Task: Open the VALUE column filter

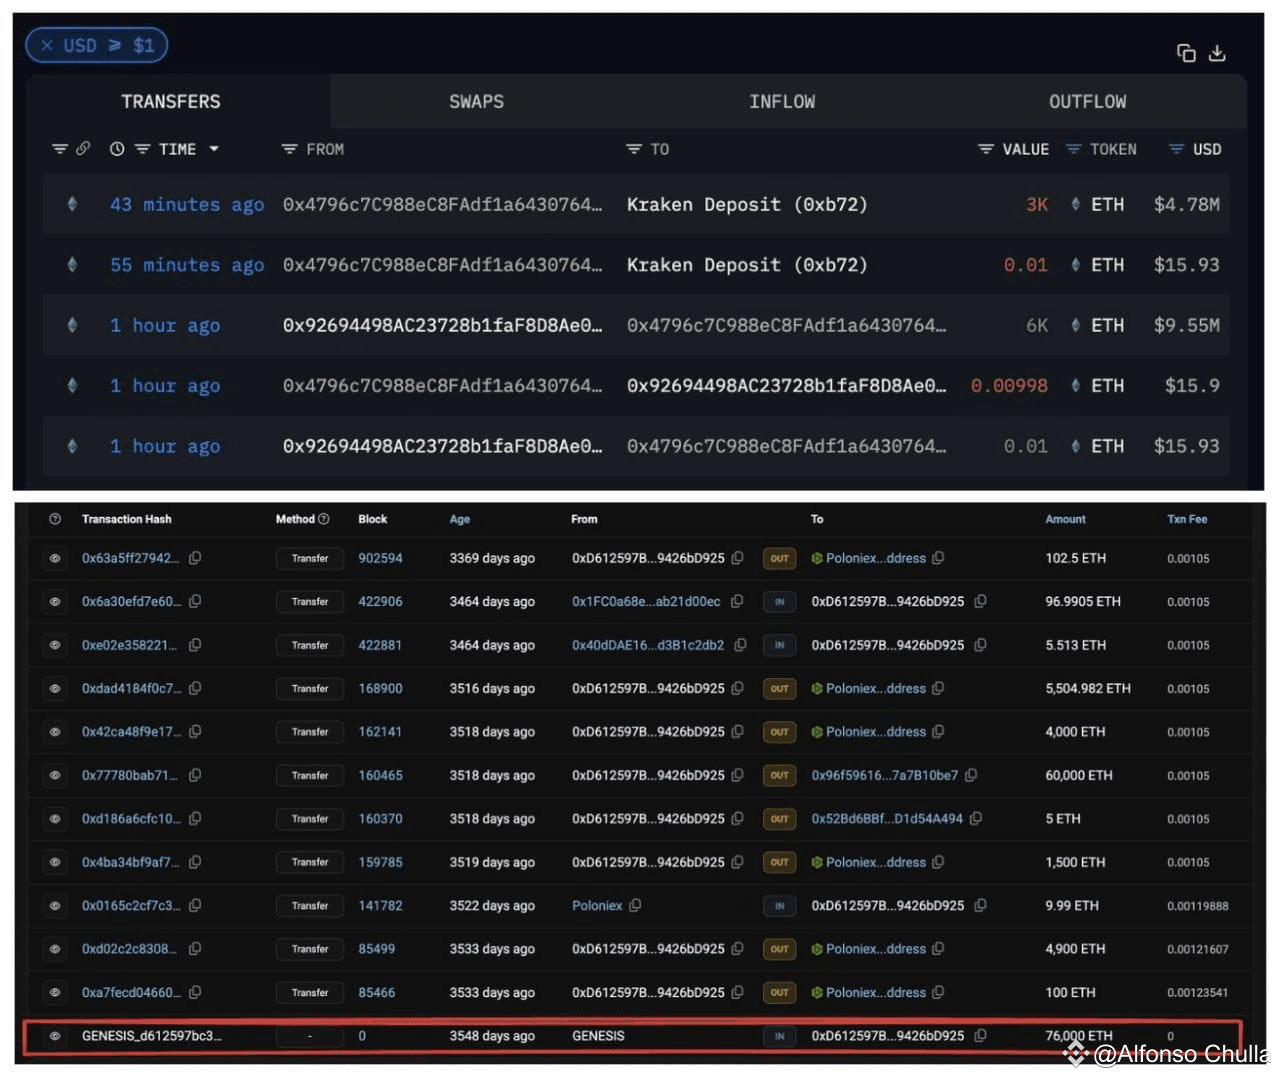Action: click(x=986, y=149)
